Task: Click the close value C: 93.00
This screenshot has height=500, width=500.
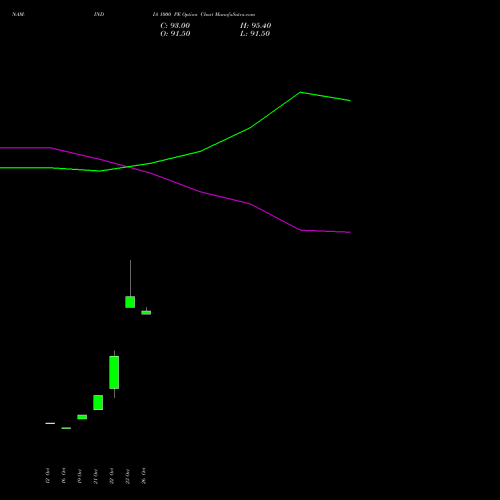Action: point(175,26)
